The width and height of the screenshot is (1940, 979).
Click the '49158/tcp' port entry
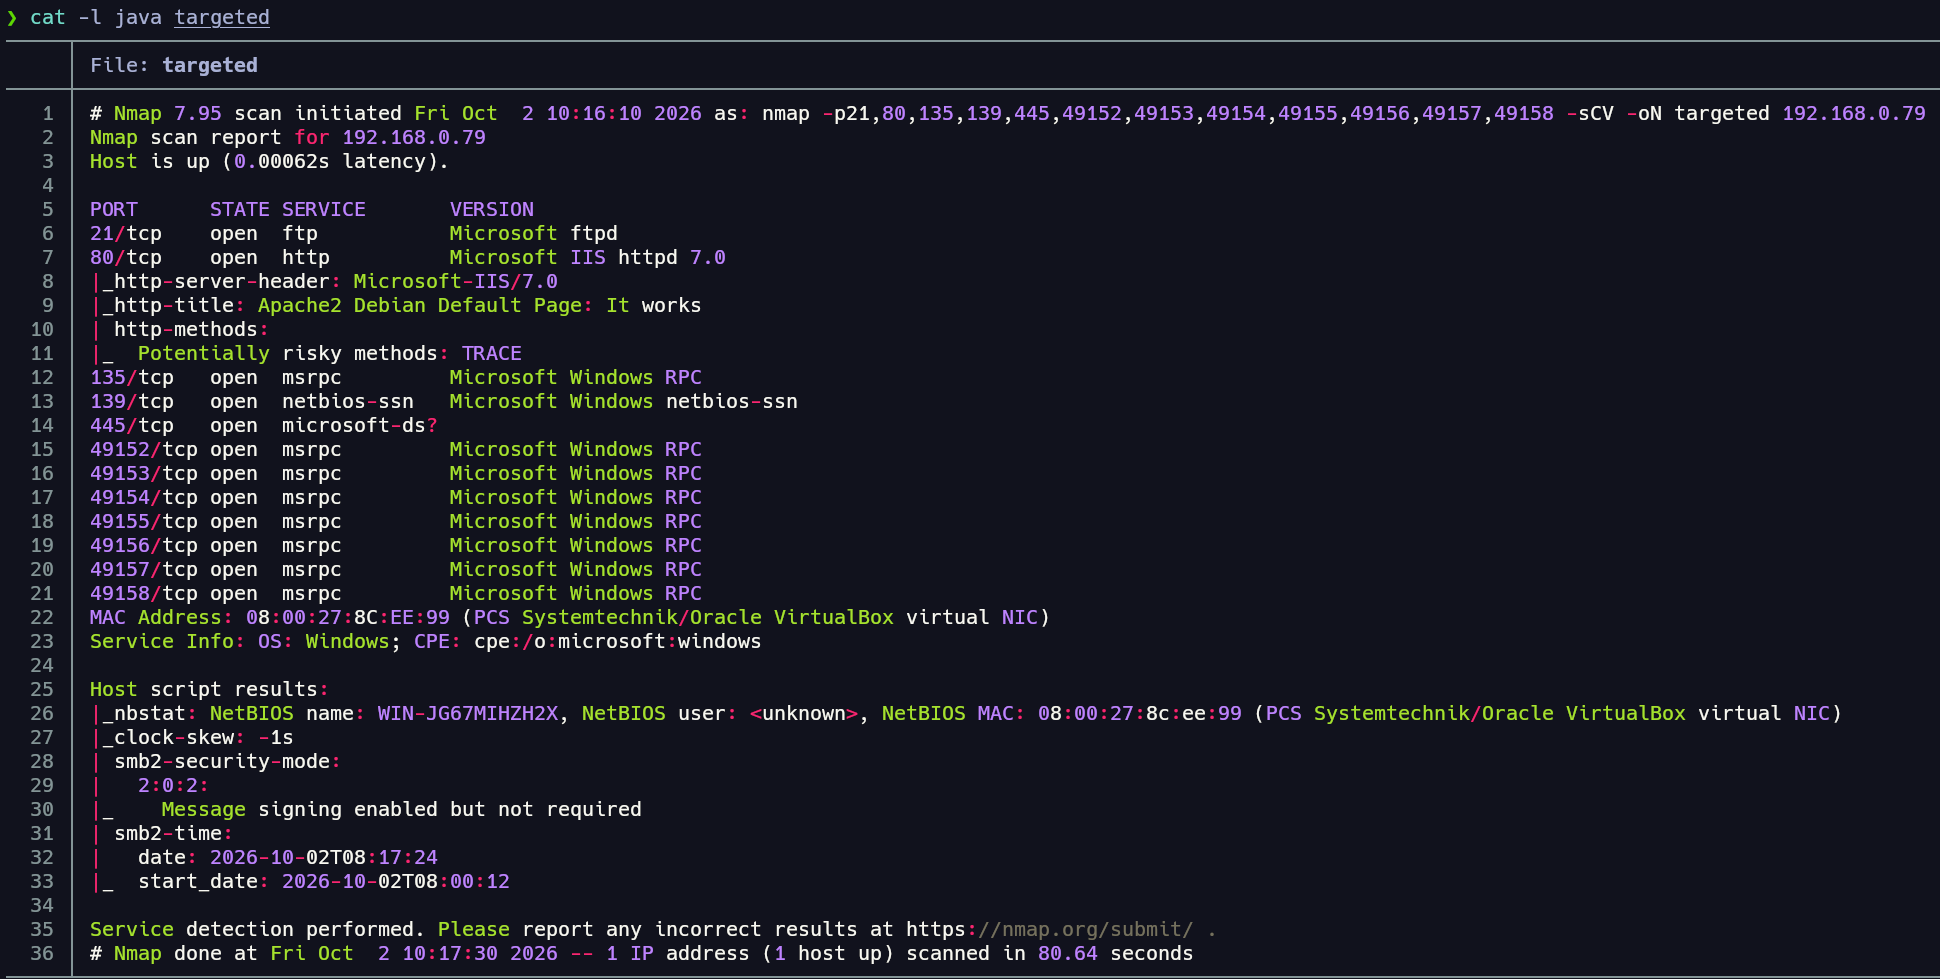tap(144, 593)
